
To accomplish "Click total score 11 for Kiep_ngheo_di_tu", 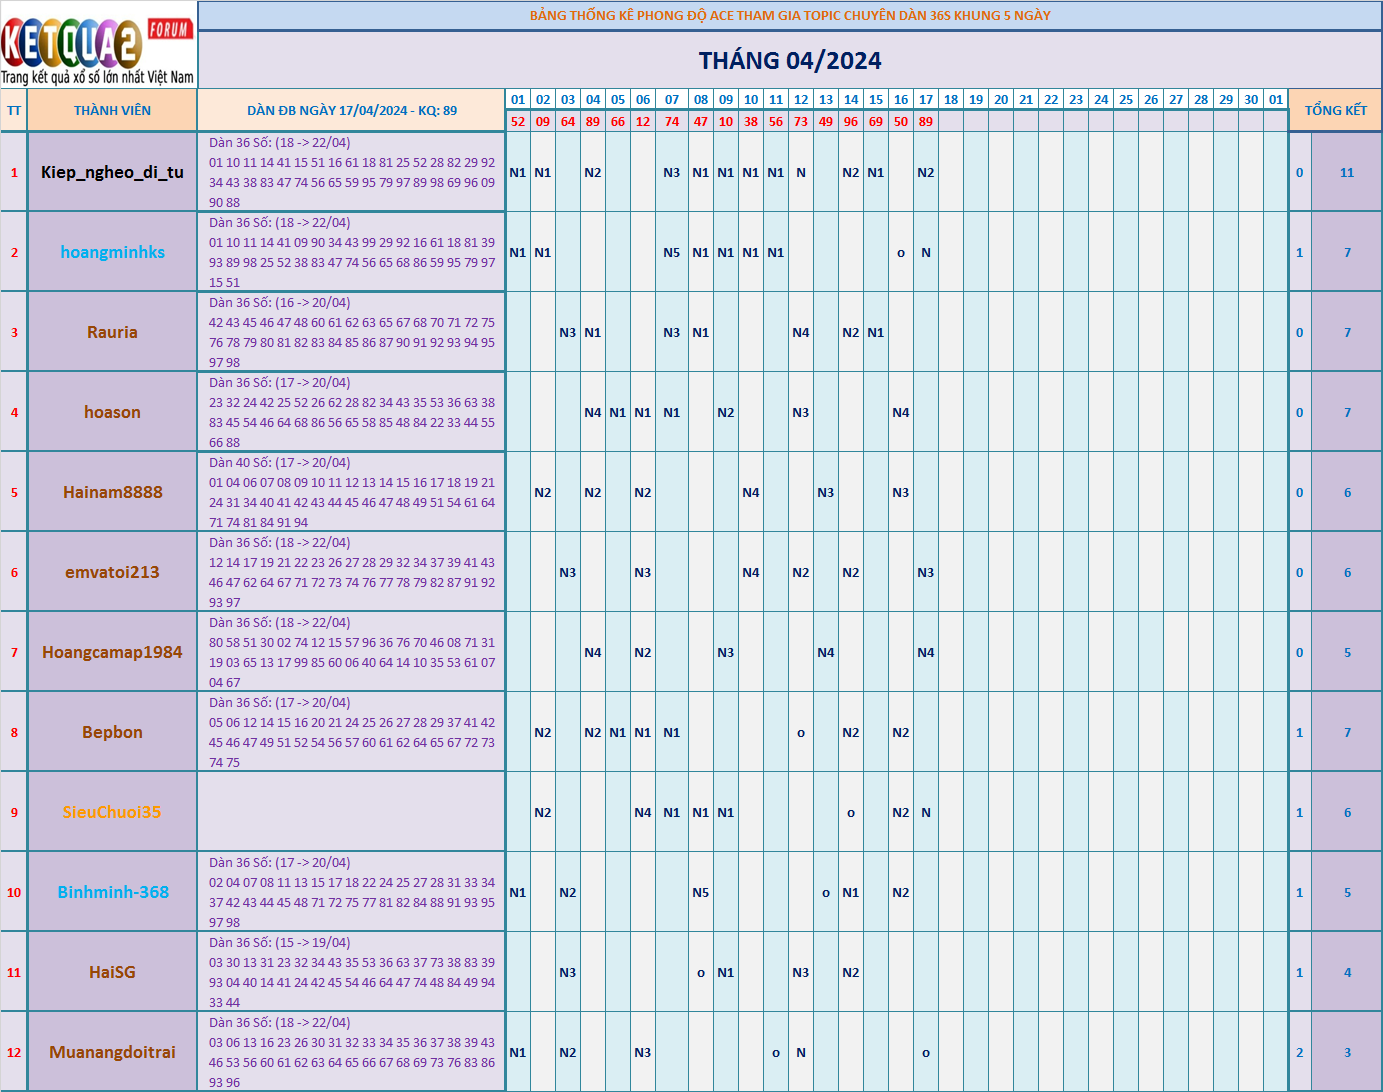I will [x=1347, y=172].
